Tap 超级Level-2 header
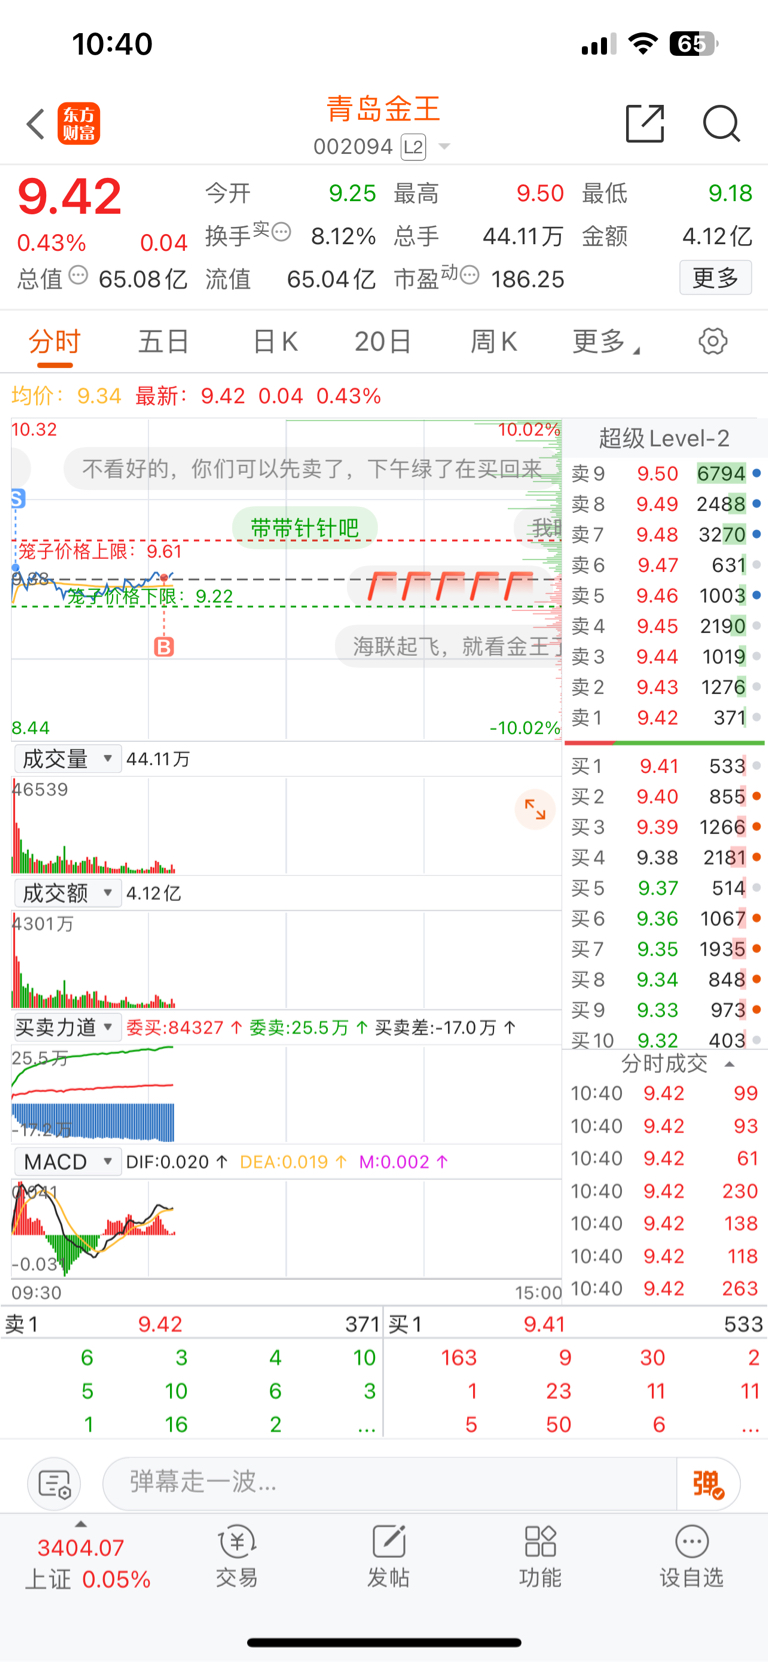The height and width of the screenshot is (1662, 768). [x=664, y=438]
